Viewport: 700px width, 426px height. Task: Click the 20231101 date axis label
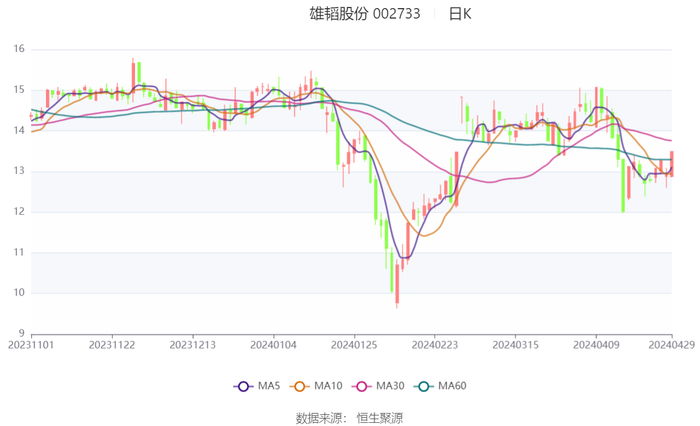click(x=30, y=344)
